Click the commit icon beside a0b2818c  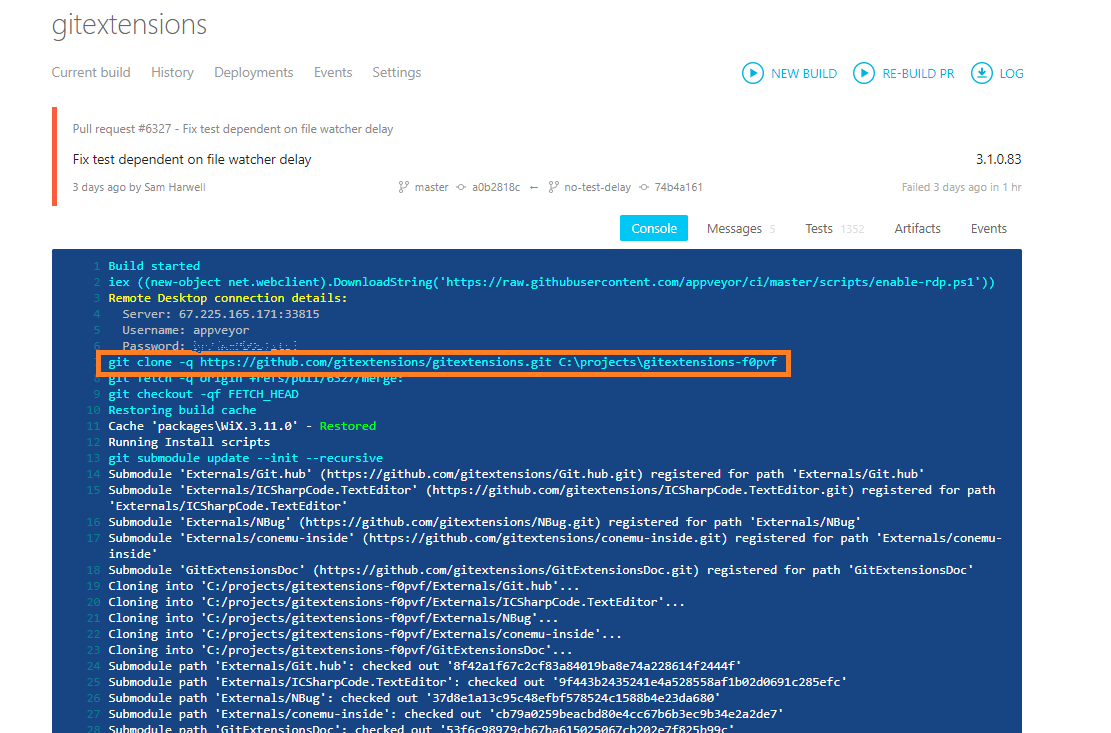pyautogui.click(x=461, y=187)
